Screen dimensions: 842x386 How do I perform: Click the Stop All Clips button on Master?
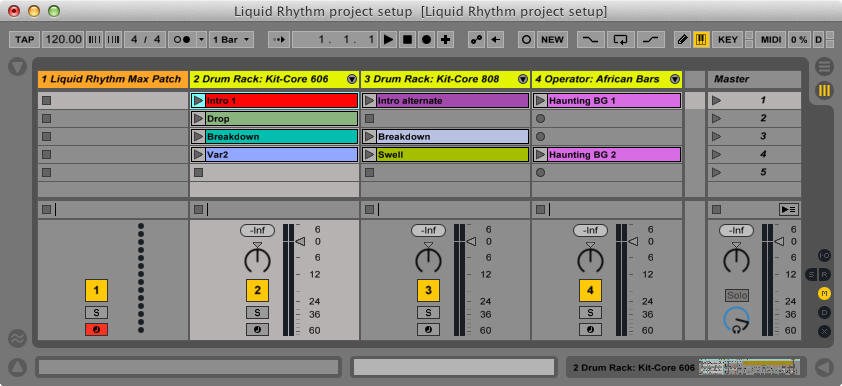tap(717, 209)
